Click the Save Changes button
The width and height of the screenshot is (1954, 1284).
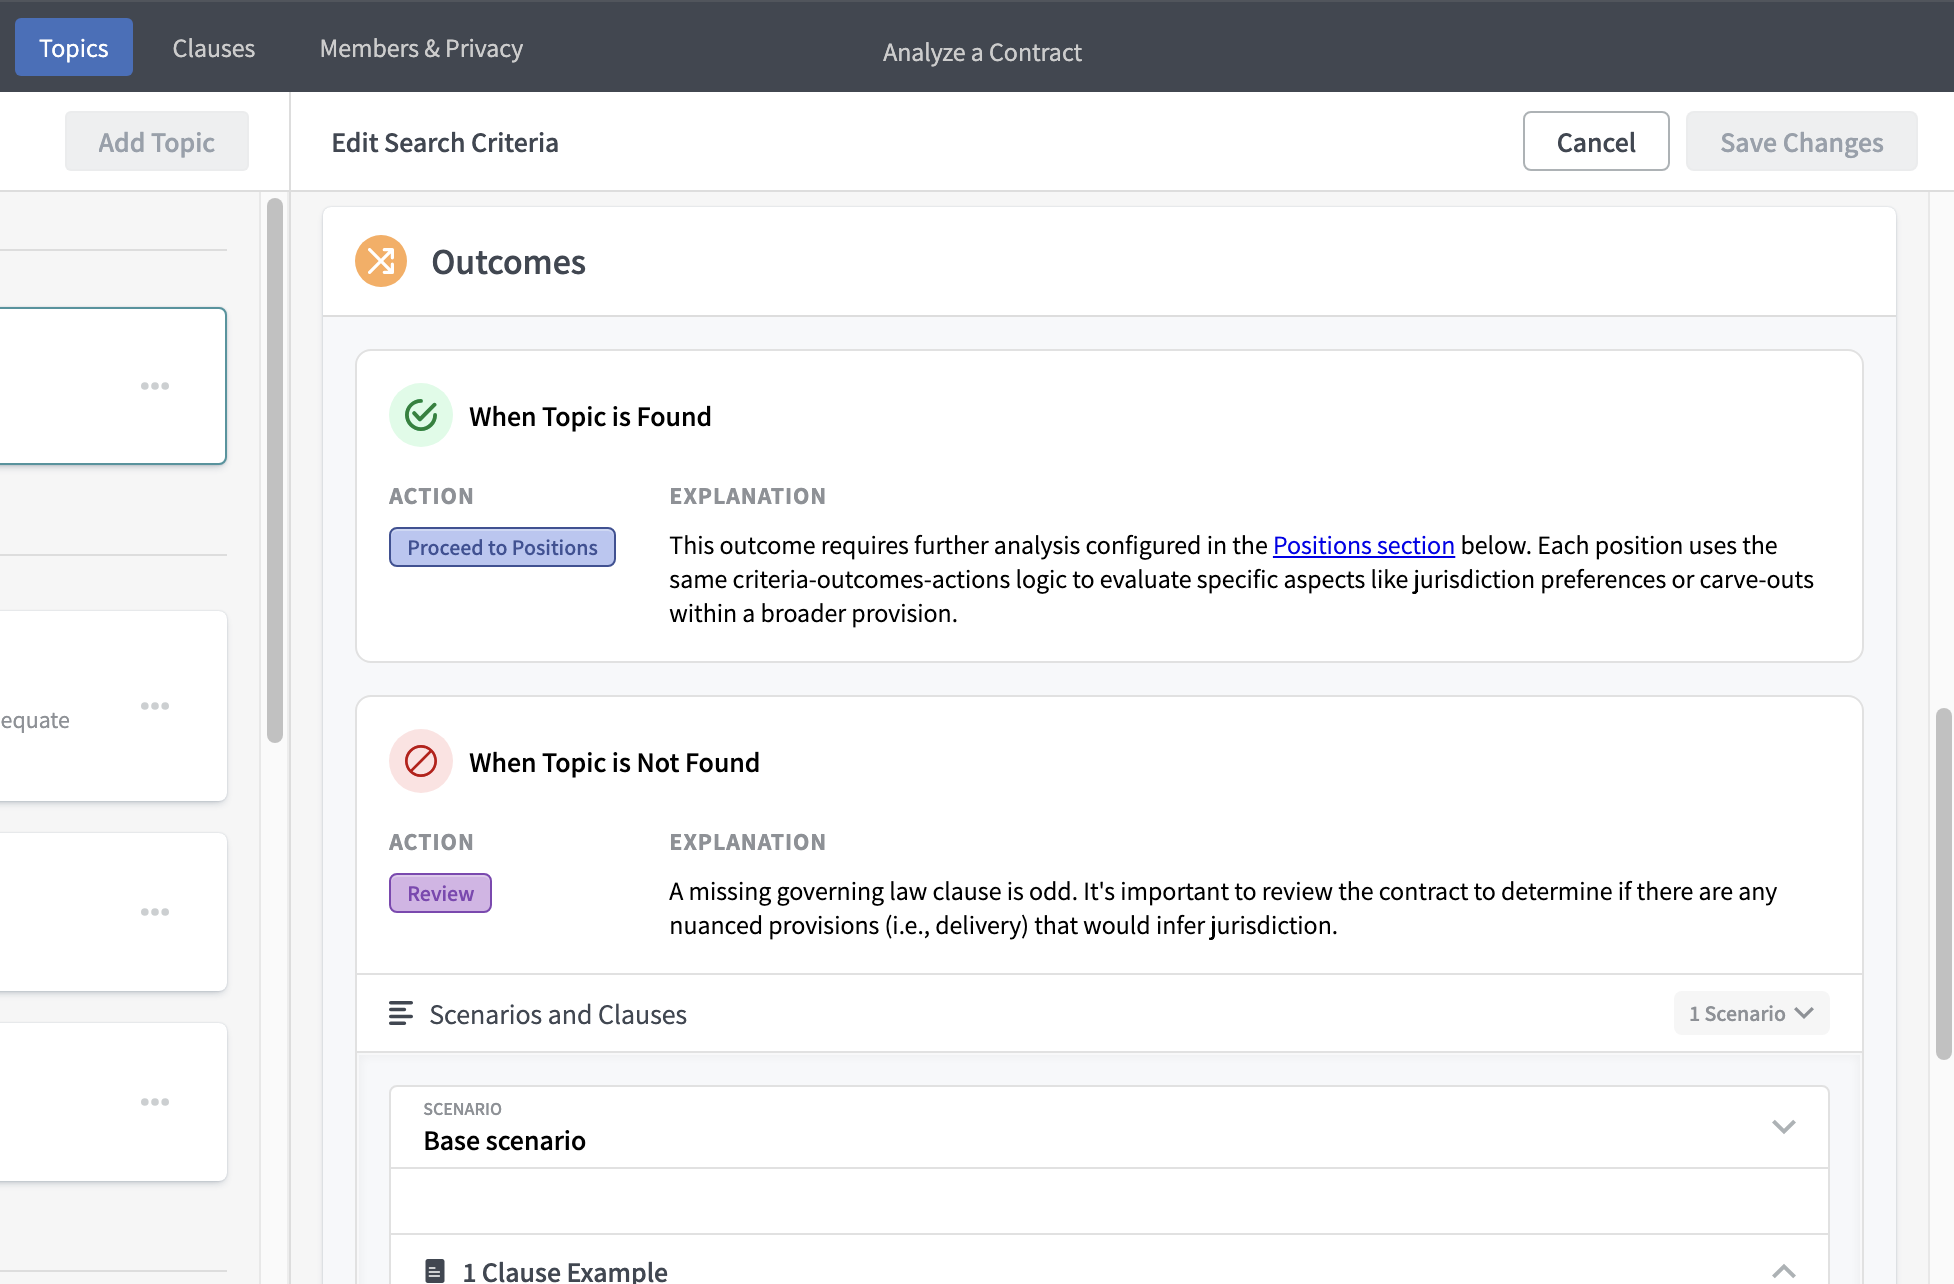pos(1802,141)
